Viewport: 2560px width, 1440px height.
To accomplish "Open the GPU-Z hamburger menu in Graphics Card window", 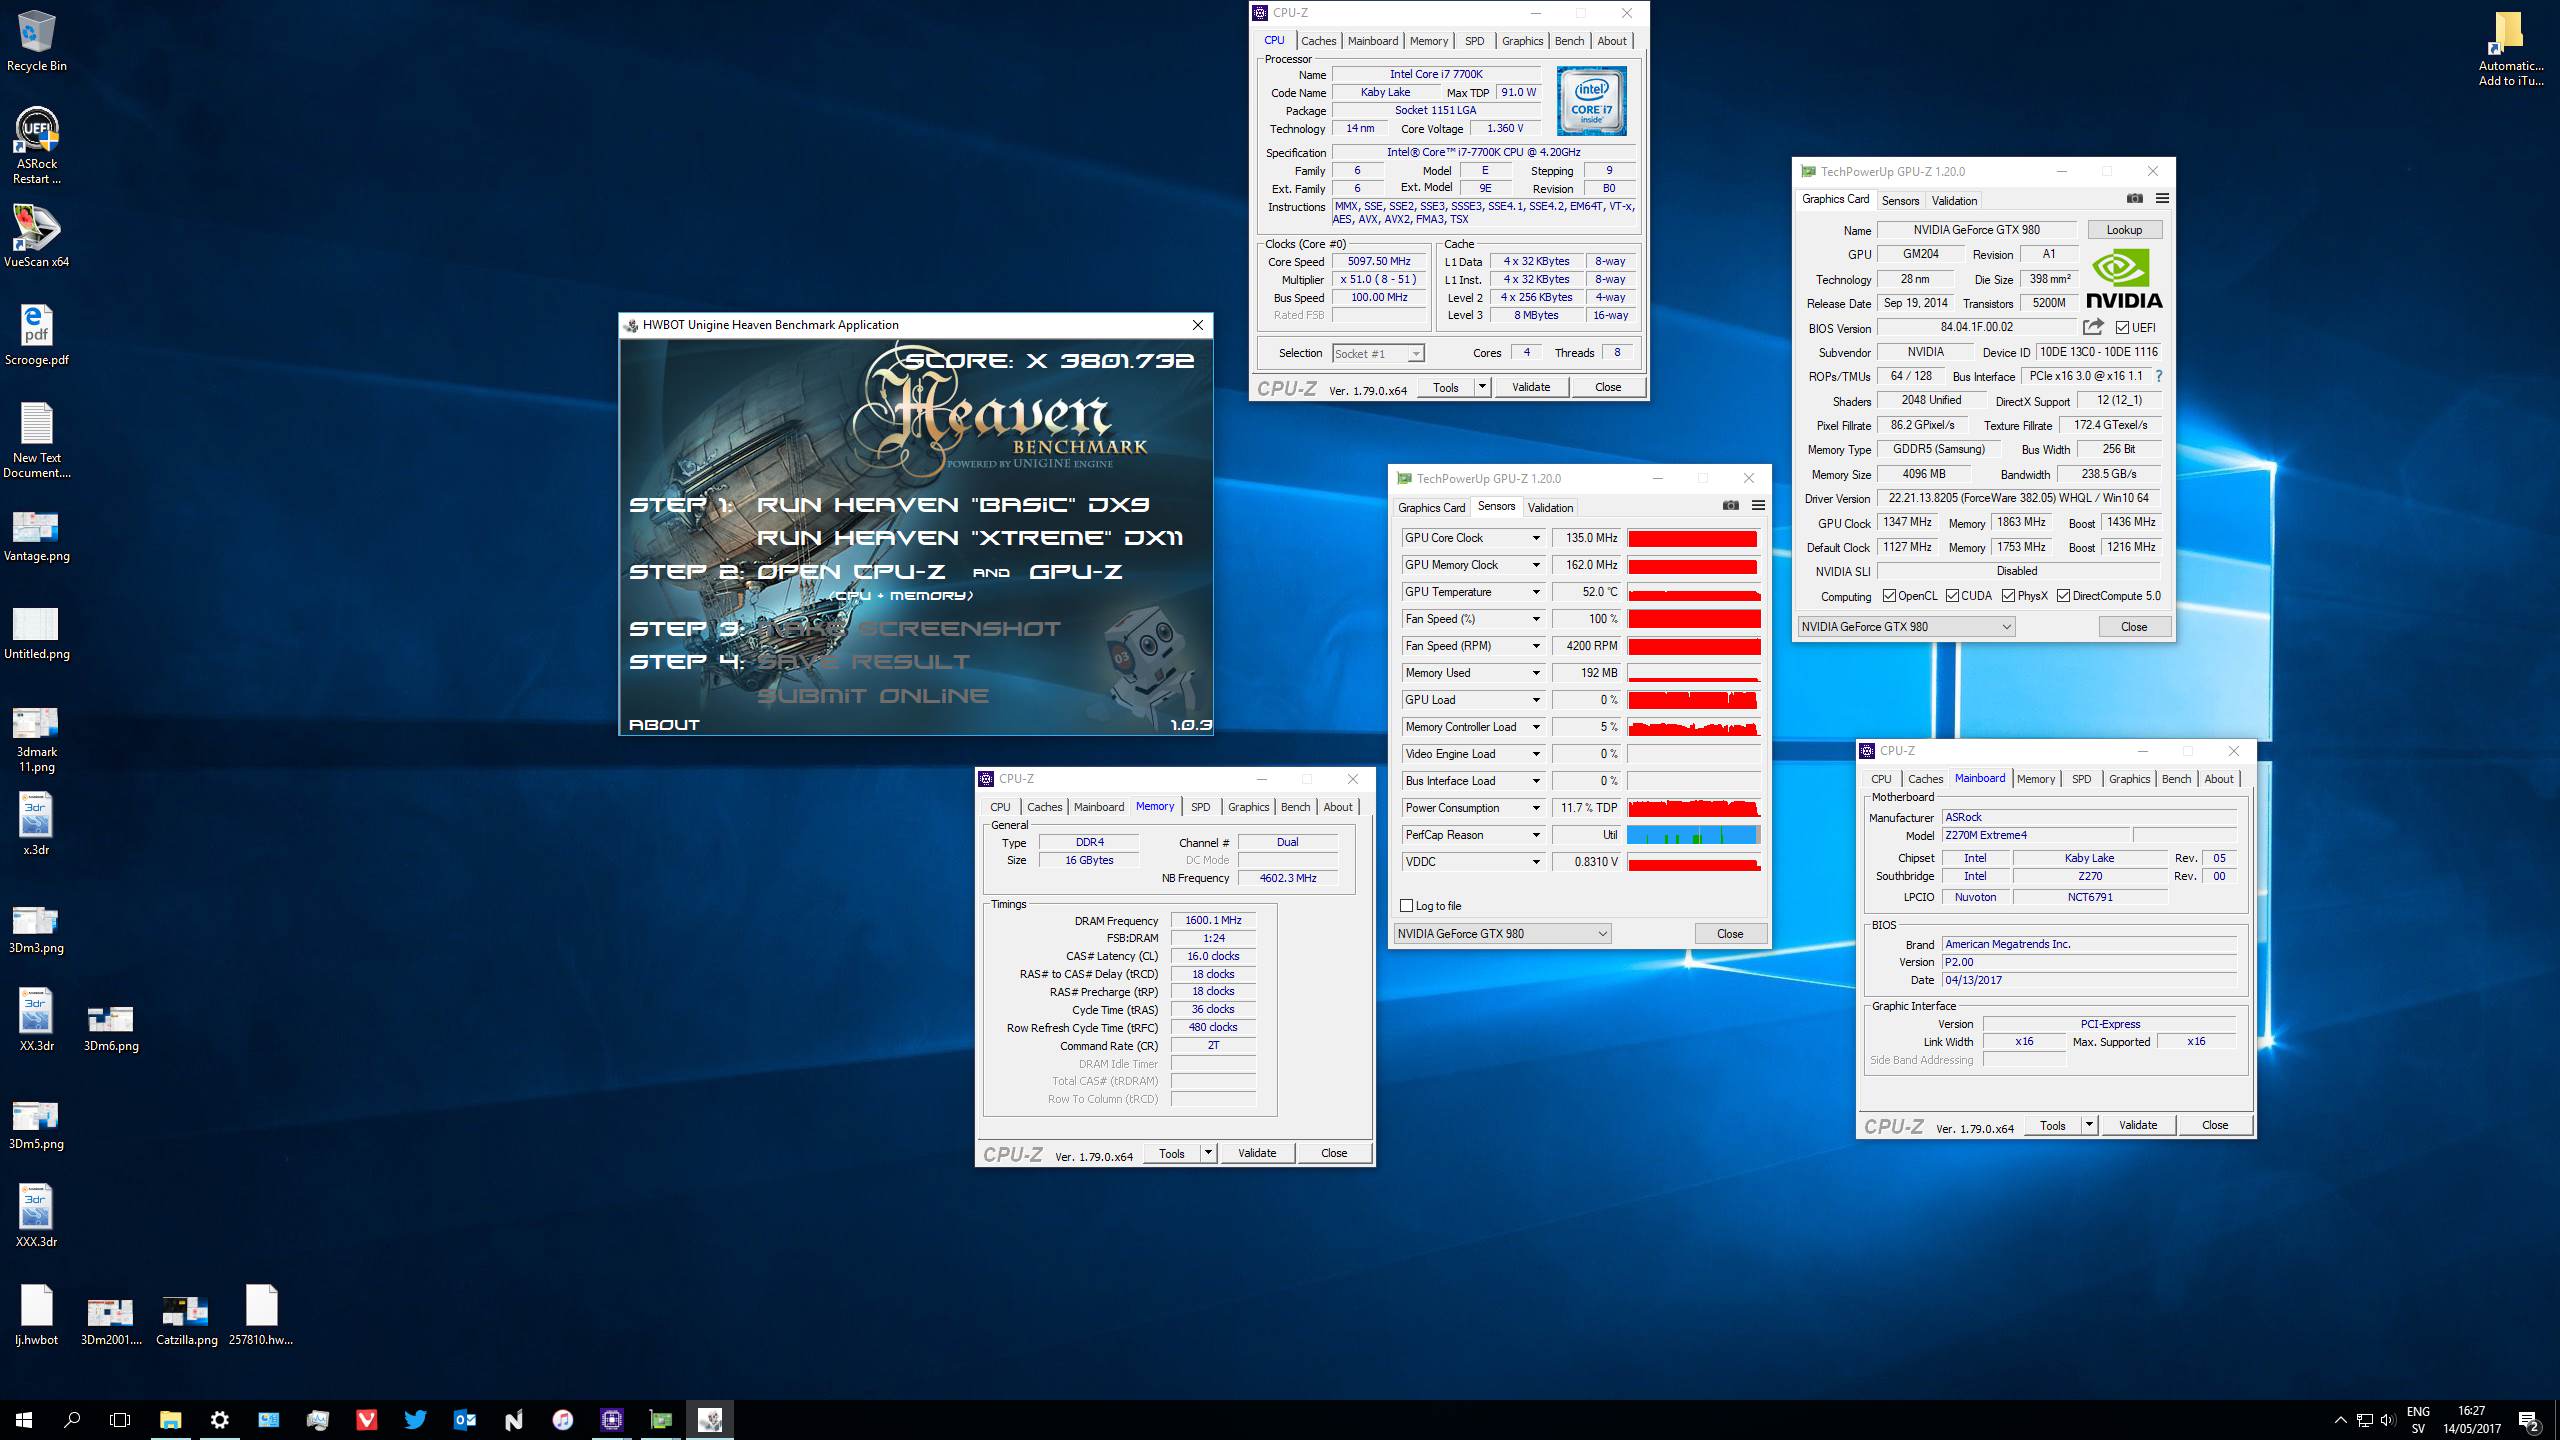I will click(2162, 199).
